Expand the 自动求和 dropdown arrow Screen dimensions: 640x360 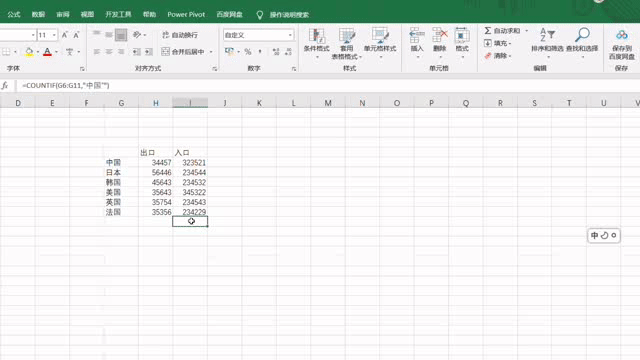tap(527, 31)
